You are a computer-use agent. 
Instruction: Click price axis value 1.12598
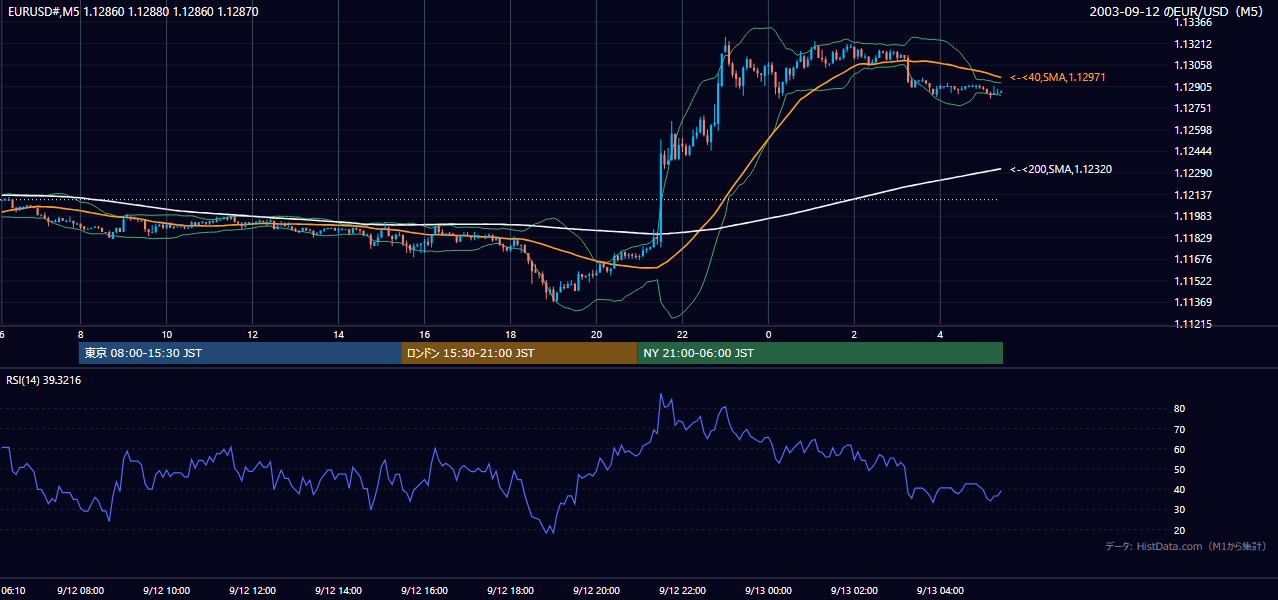[1194, 130]
